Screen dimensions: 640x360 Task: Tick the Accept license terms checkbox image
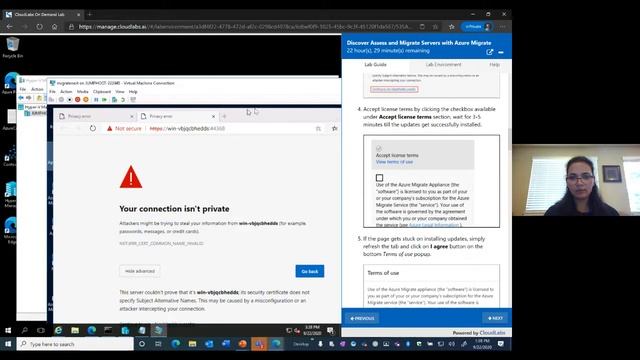pyautogui.click(x=379, y=178)
